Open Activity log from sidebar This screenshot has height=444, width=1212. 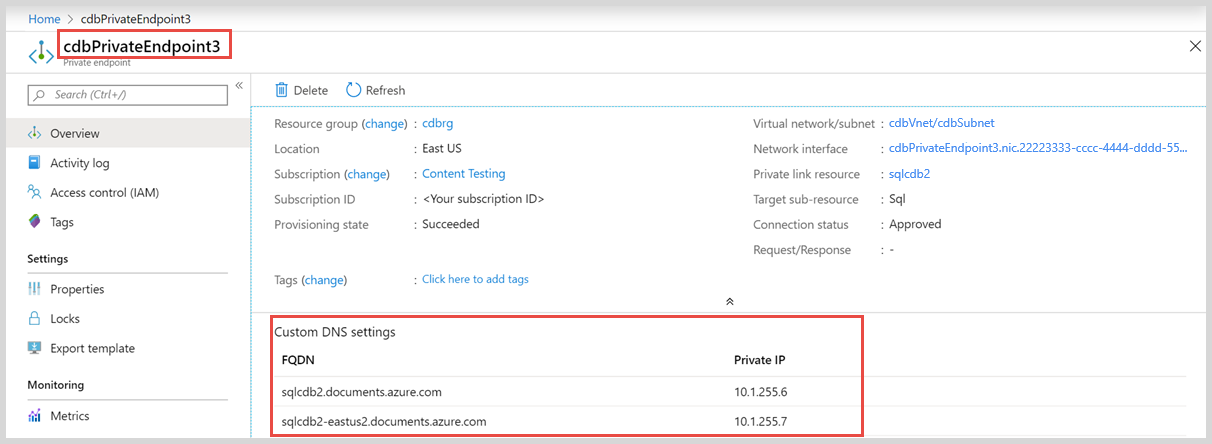pos(80,163)
